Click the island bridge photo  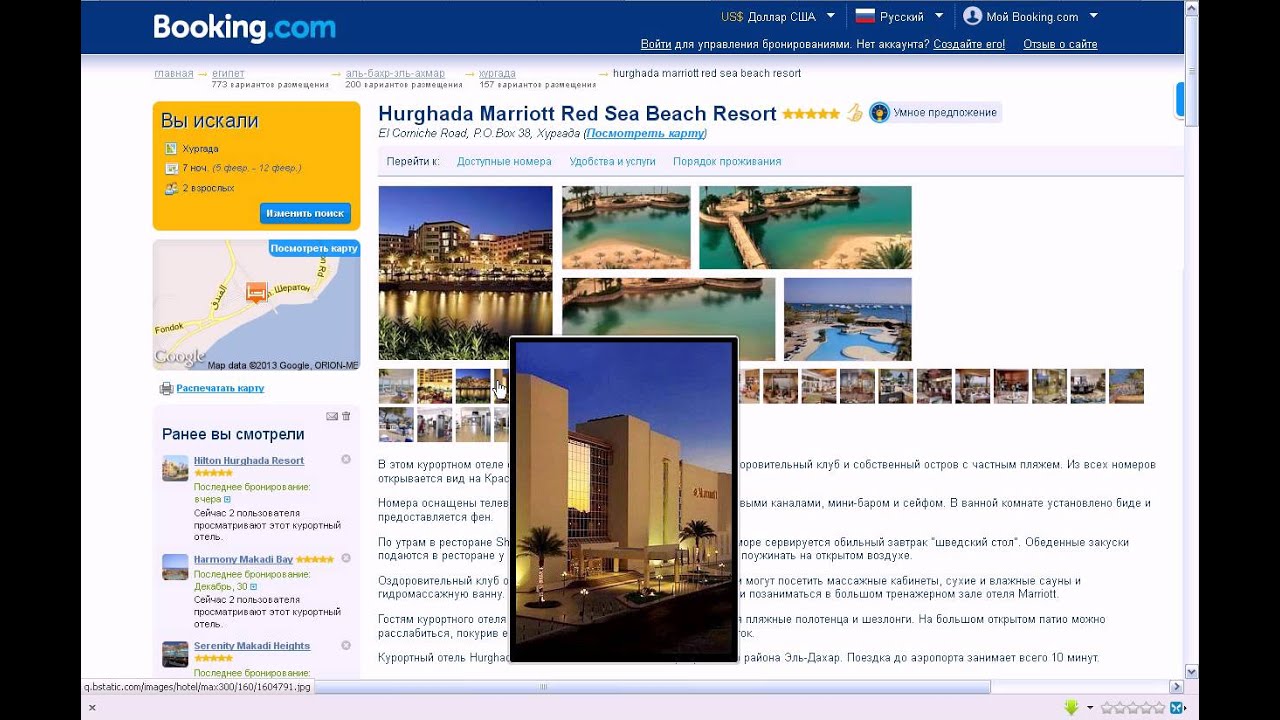pyautogui.click(x=805, y=228)
